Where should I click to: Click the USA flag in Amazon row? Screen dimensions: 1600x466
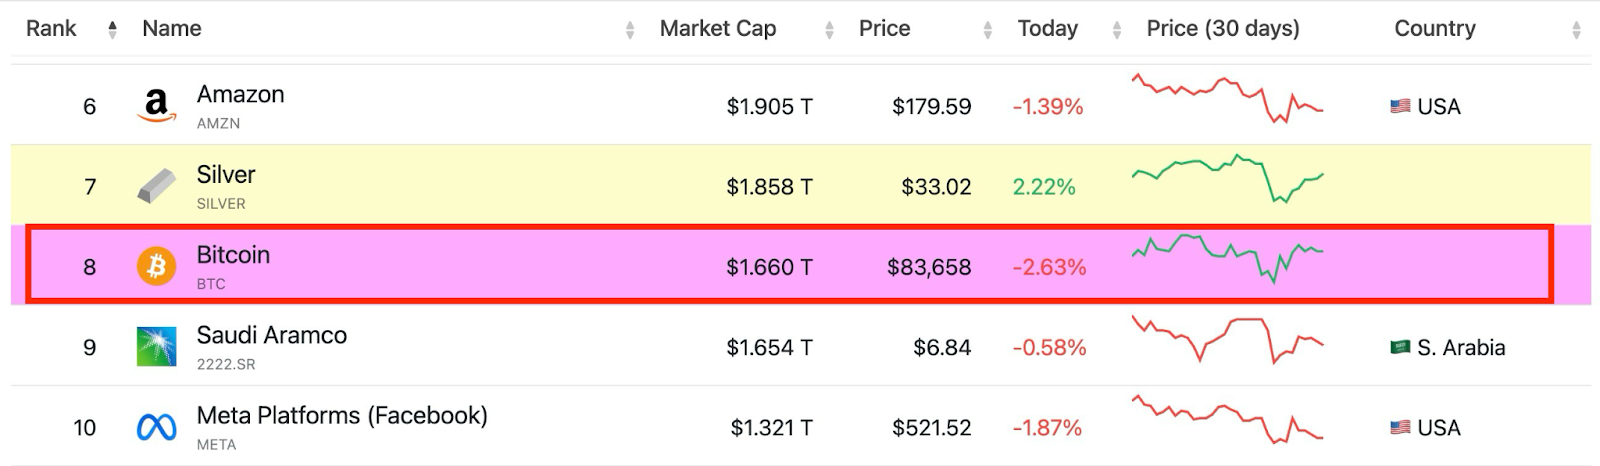[x=1400, y=106]
